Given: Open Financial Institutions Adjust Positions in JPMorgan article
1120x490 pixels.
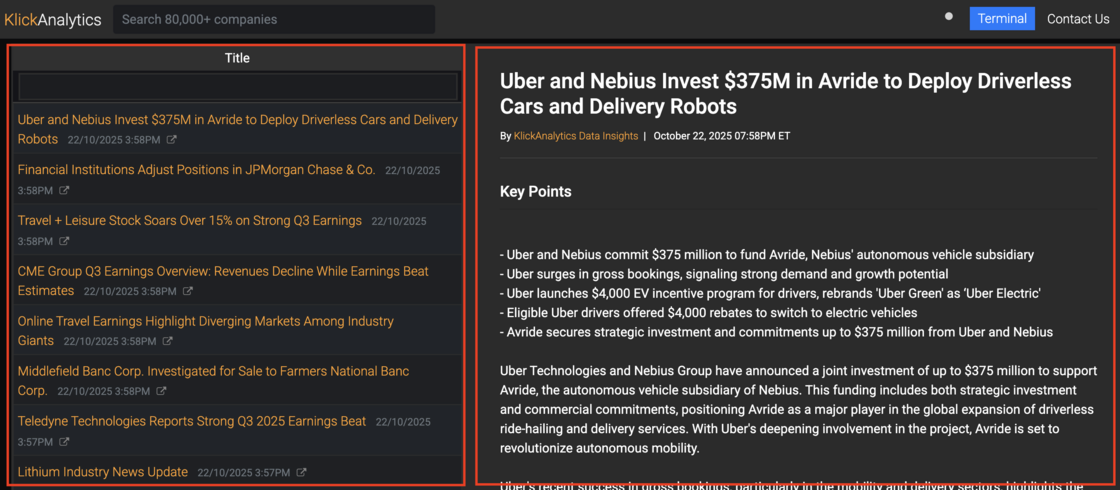Looking at the screenshot, I should coord(196,170).
